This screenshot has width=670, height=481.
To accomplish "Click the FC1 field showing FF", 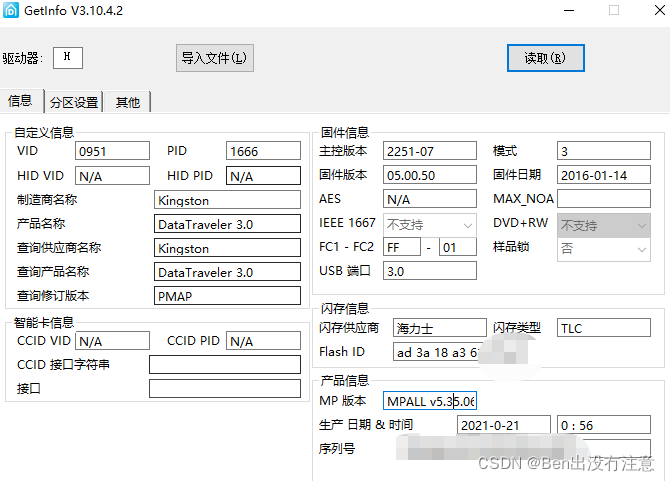I will 402,247.
